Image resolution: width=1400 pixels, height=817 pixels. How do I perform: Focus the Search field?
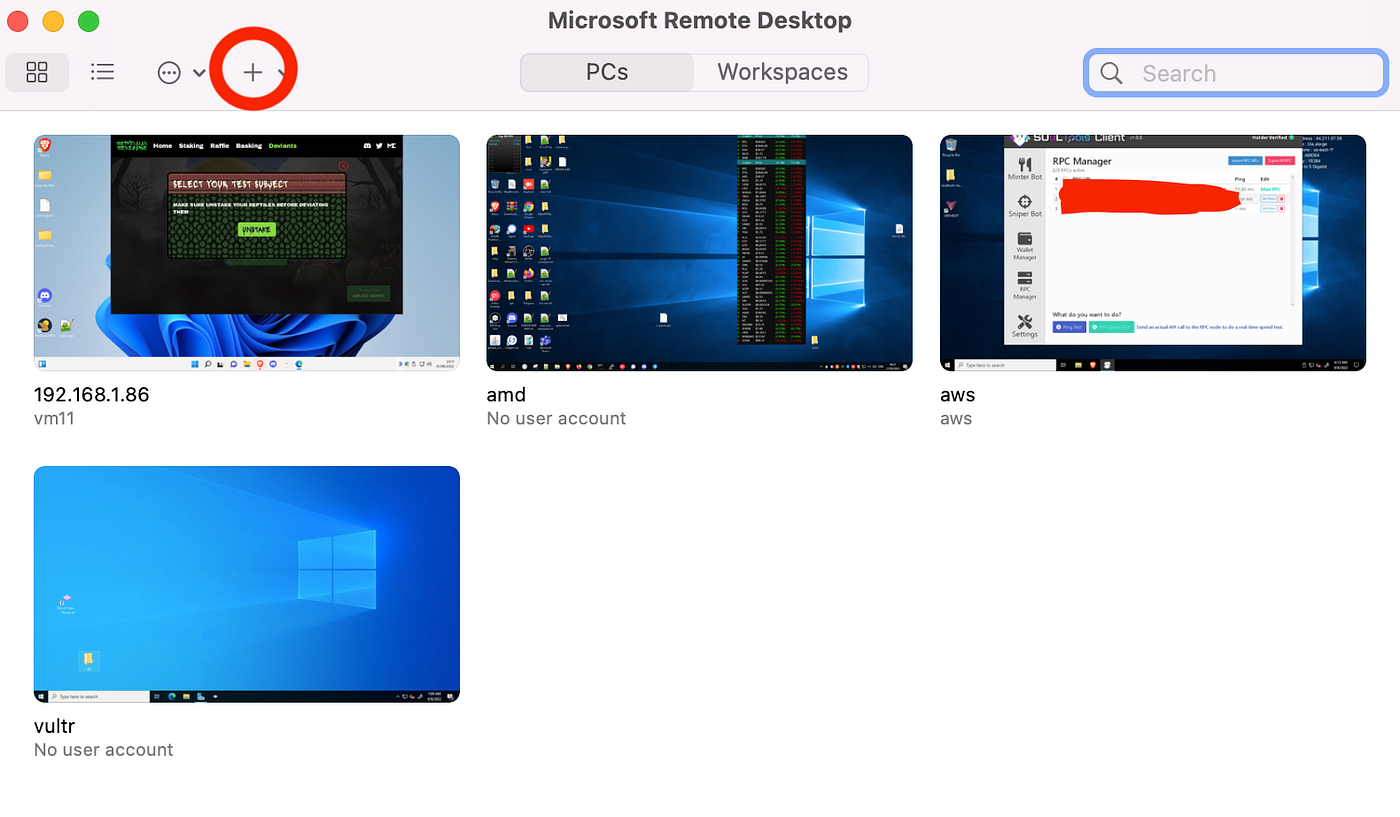coord(1236,73)
